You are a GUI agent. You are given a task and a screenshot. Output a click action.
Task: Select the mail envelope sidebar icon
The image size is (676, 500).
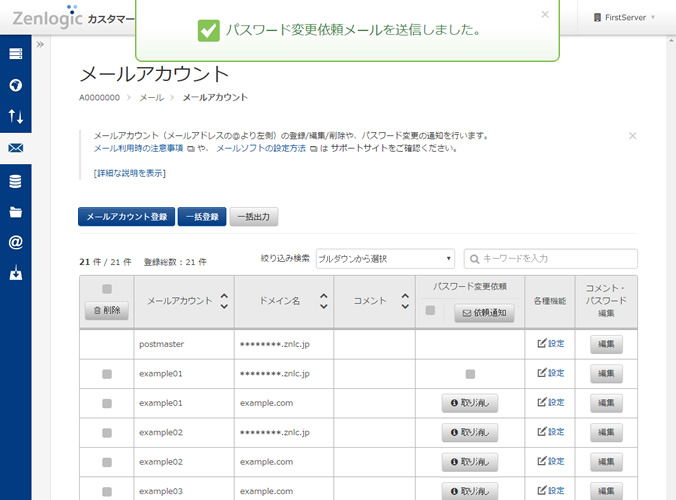[16, 148]
